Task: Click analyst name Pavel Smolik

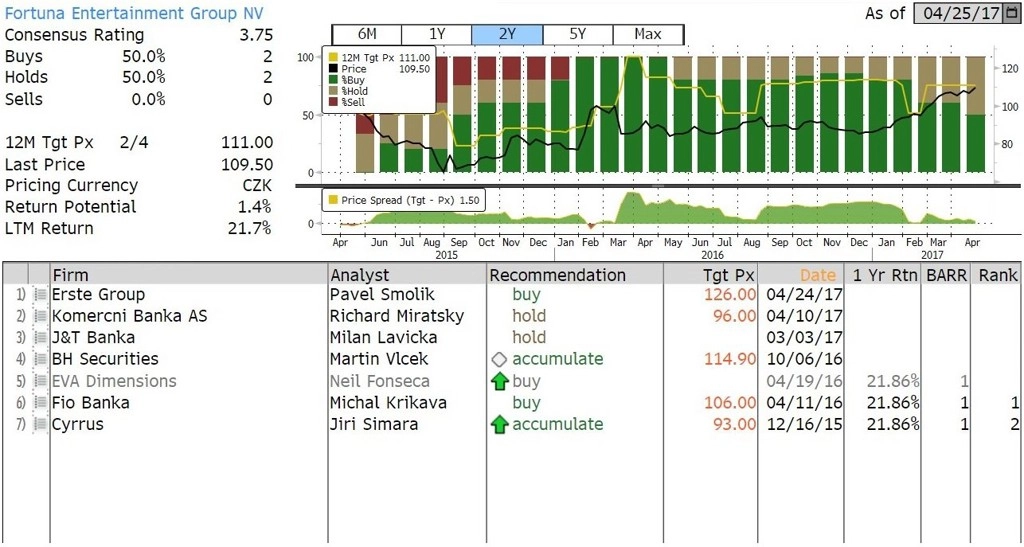Action: (382, 295)
